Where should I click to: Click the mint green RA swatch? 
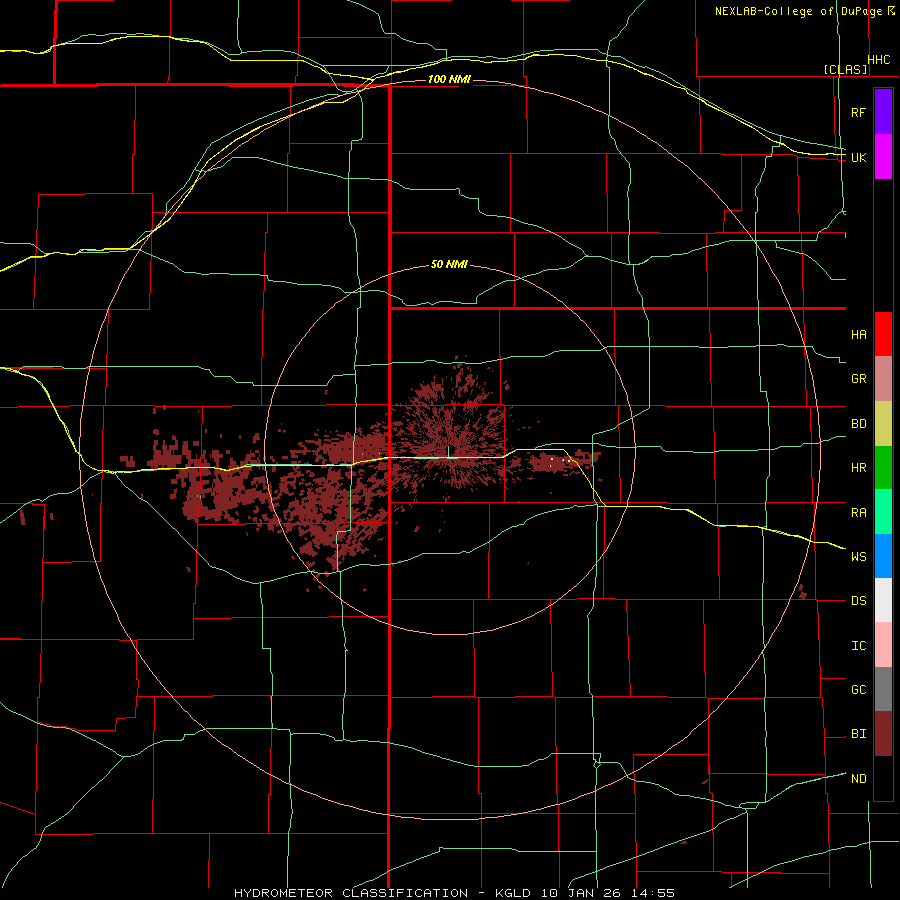coord(883,512)
